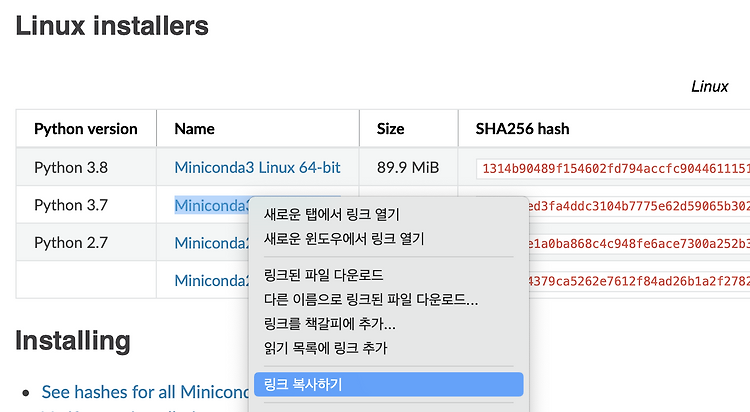
Task: Select '다른 이름으로 링크된 파일 다운로드...' entry
Action: 371,300
